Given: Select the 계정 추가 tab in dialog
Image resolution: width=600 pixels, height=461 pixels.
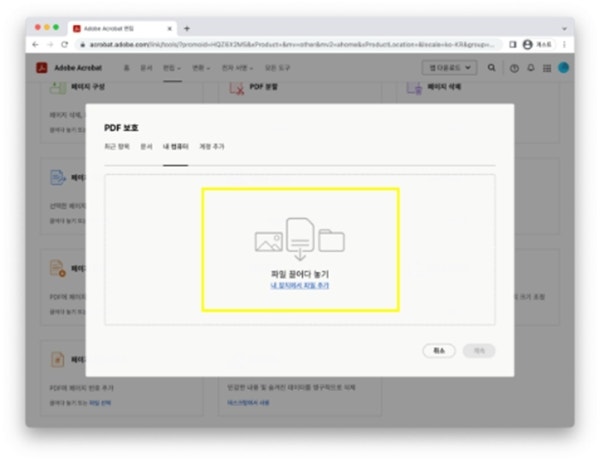Looking at the screenshot, I should coord(212,147).
